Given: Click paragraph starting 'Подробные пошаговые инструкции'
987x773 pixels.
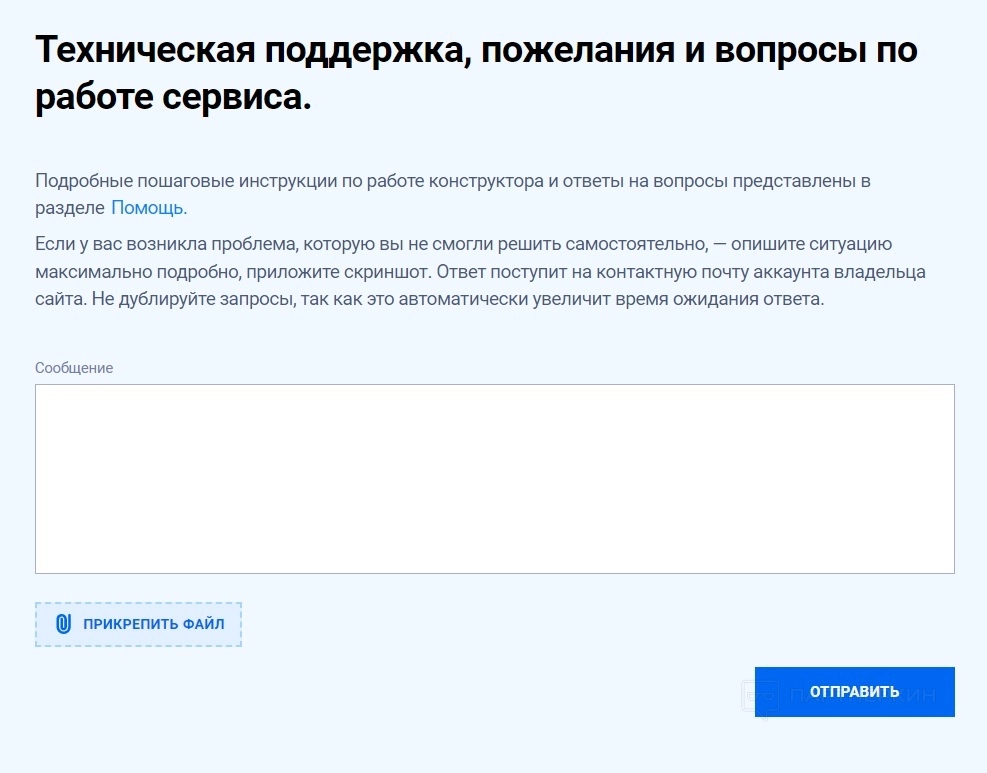Looking at the screenshot, I should pos(453,194).
